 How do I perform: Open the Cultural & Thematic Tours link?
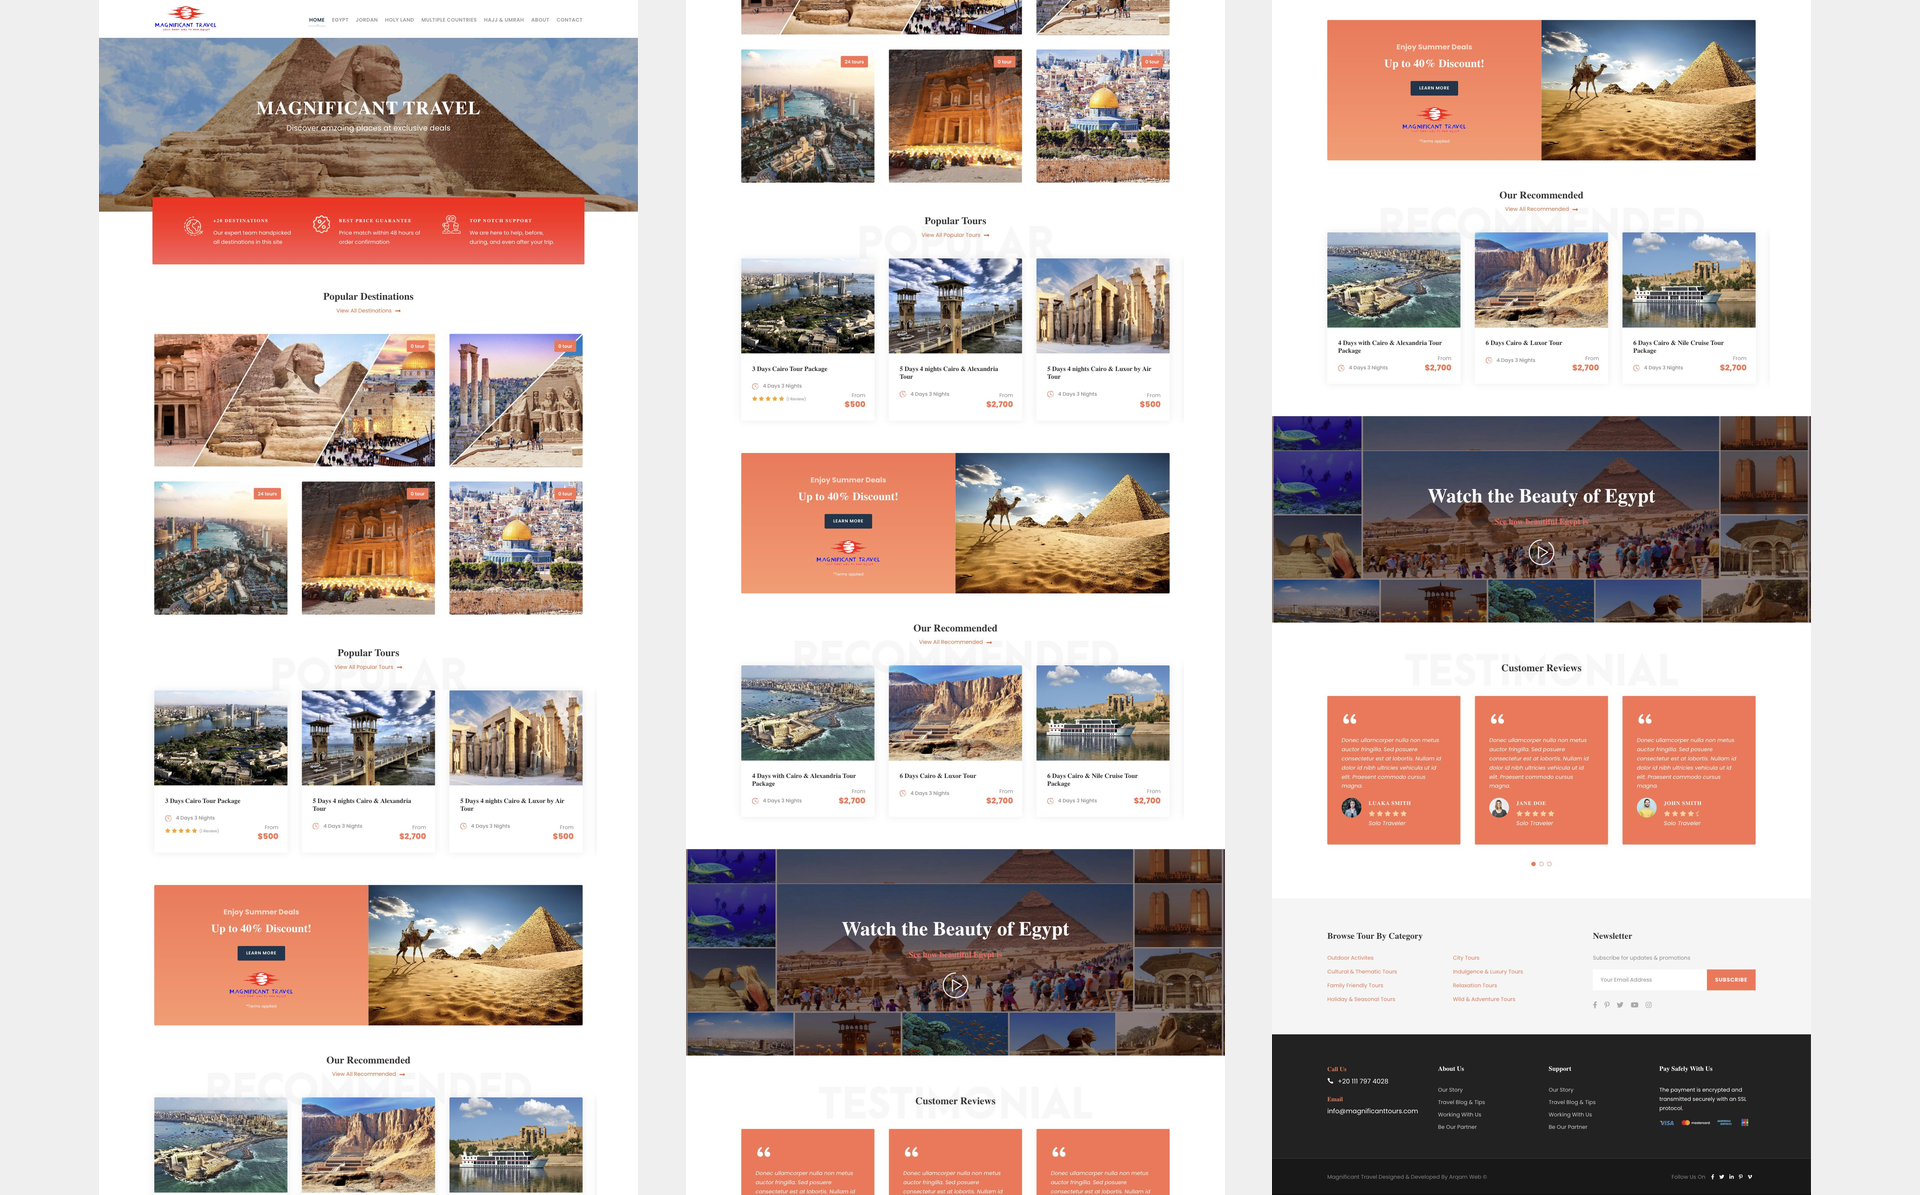pos(1362,972)
